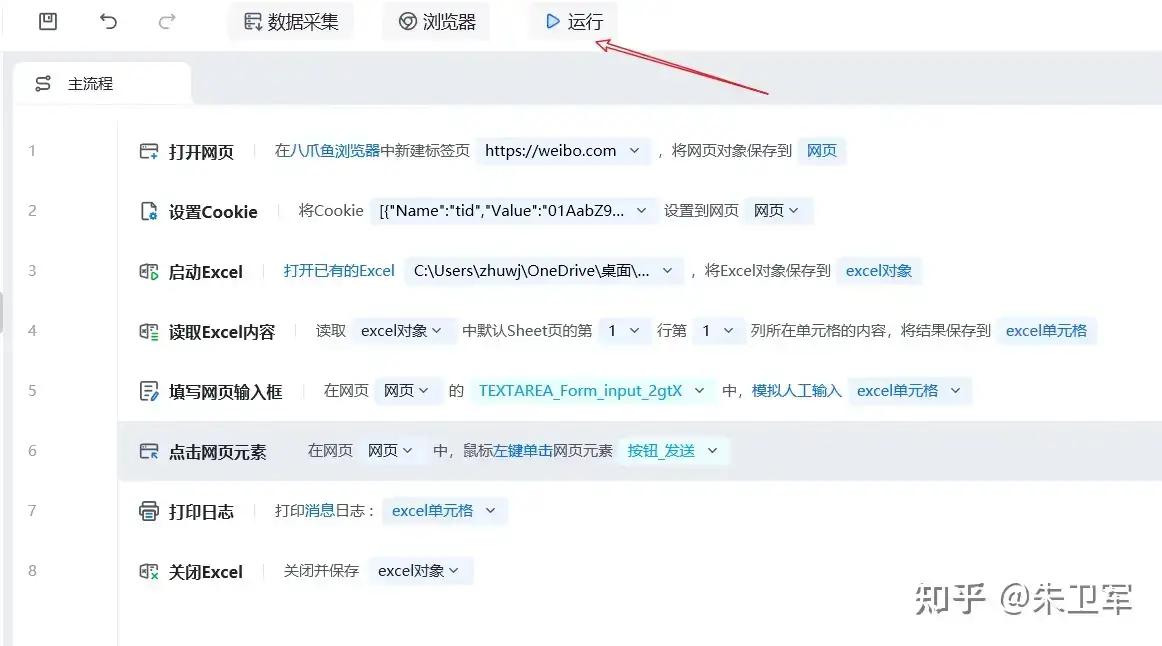Click the 填写网页输入框 step icon
Screen dimensions: 1162x646
tap(149, 391)
